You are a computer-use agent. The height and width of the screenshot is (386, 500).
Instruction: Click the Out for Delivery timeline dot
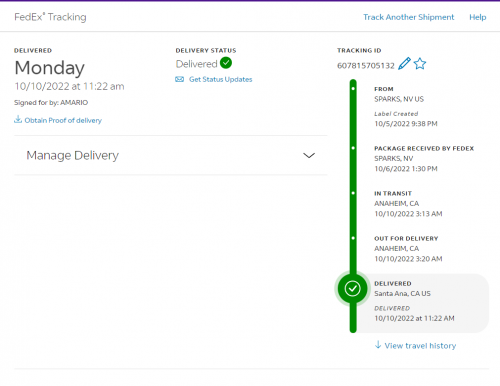tap(353, 238)
